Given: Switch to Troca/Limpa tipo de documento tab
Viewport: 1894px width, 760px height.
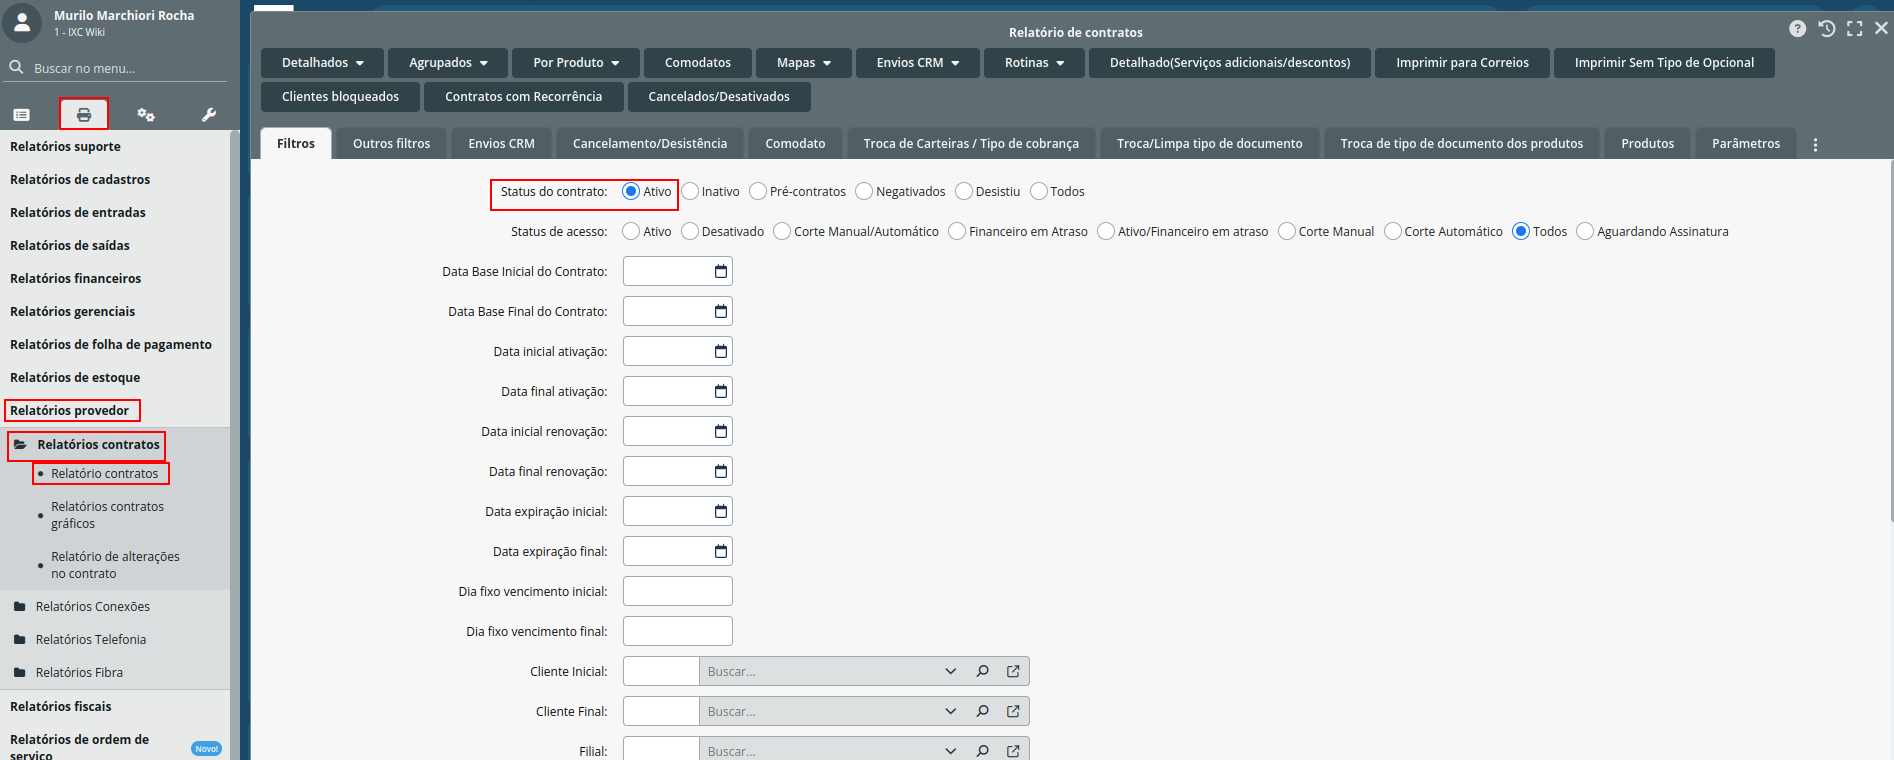Looking at the screenshot, I should pyautogui.click(x=1210, y=143).
